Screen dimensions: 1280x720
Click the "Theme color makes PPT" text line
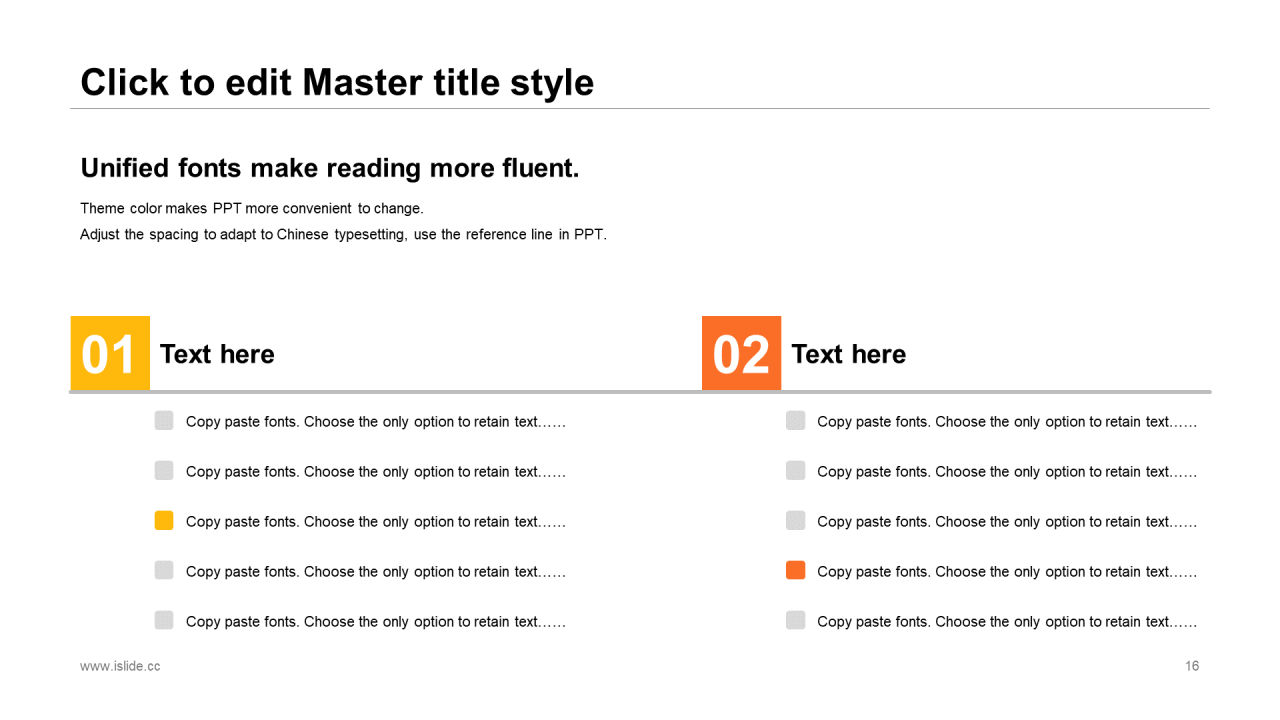(252, 209)
